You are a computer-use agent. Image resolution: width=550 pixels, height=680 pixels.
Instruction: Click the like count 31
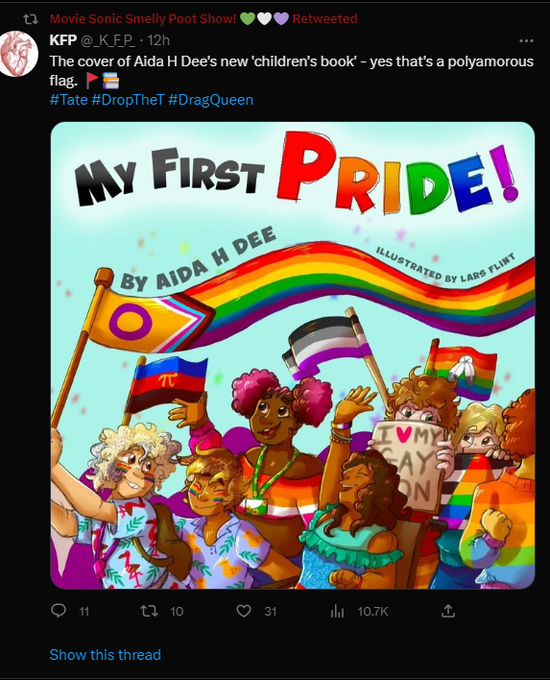pos(271,611)
